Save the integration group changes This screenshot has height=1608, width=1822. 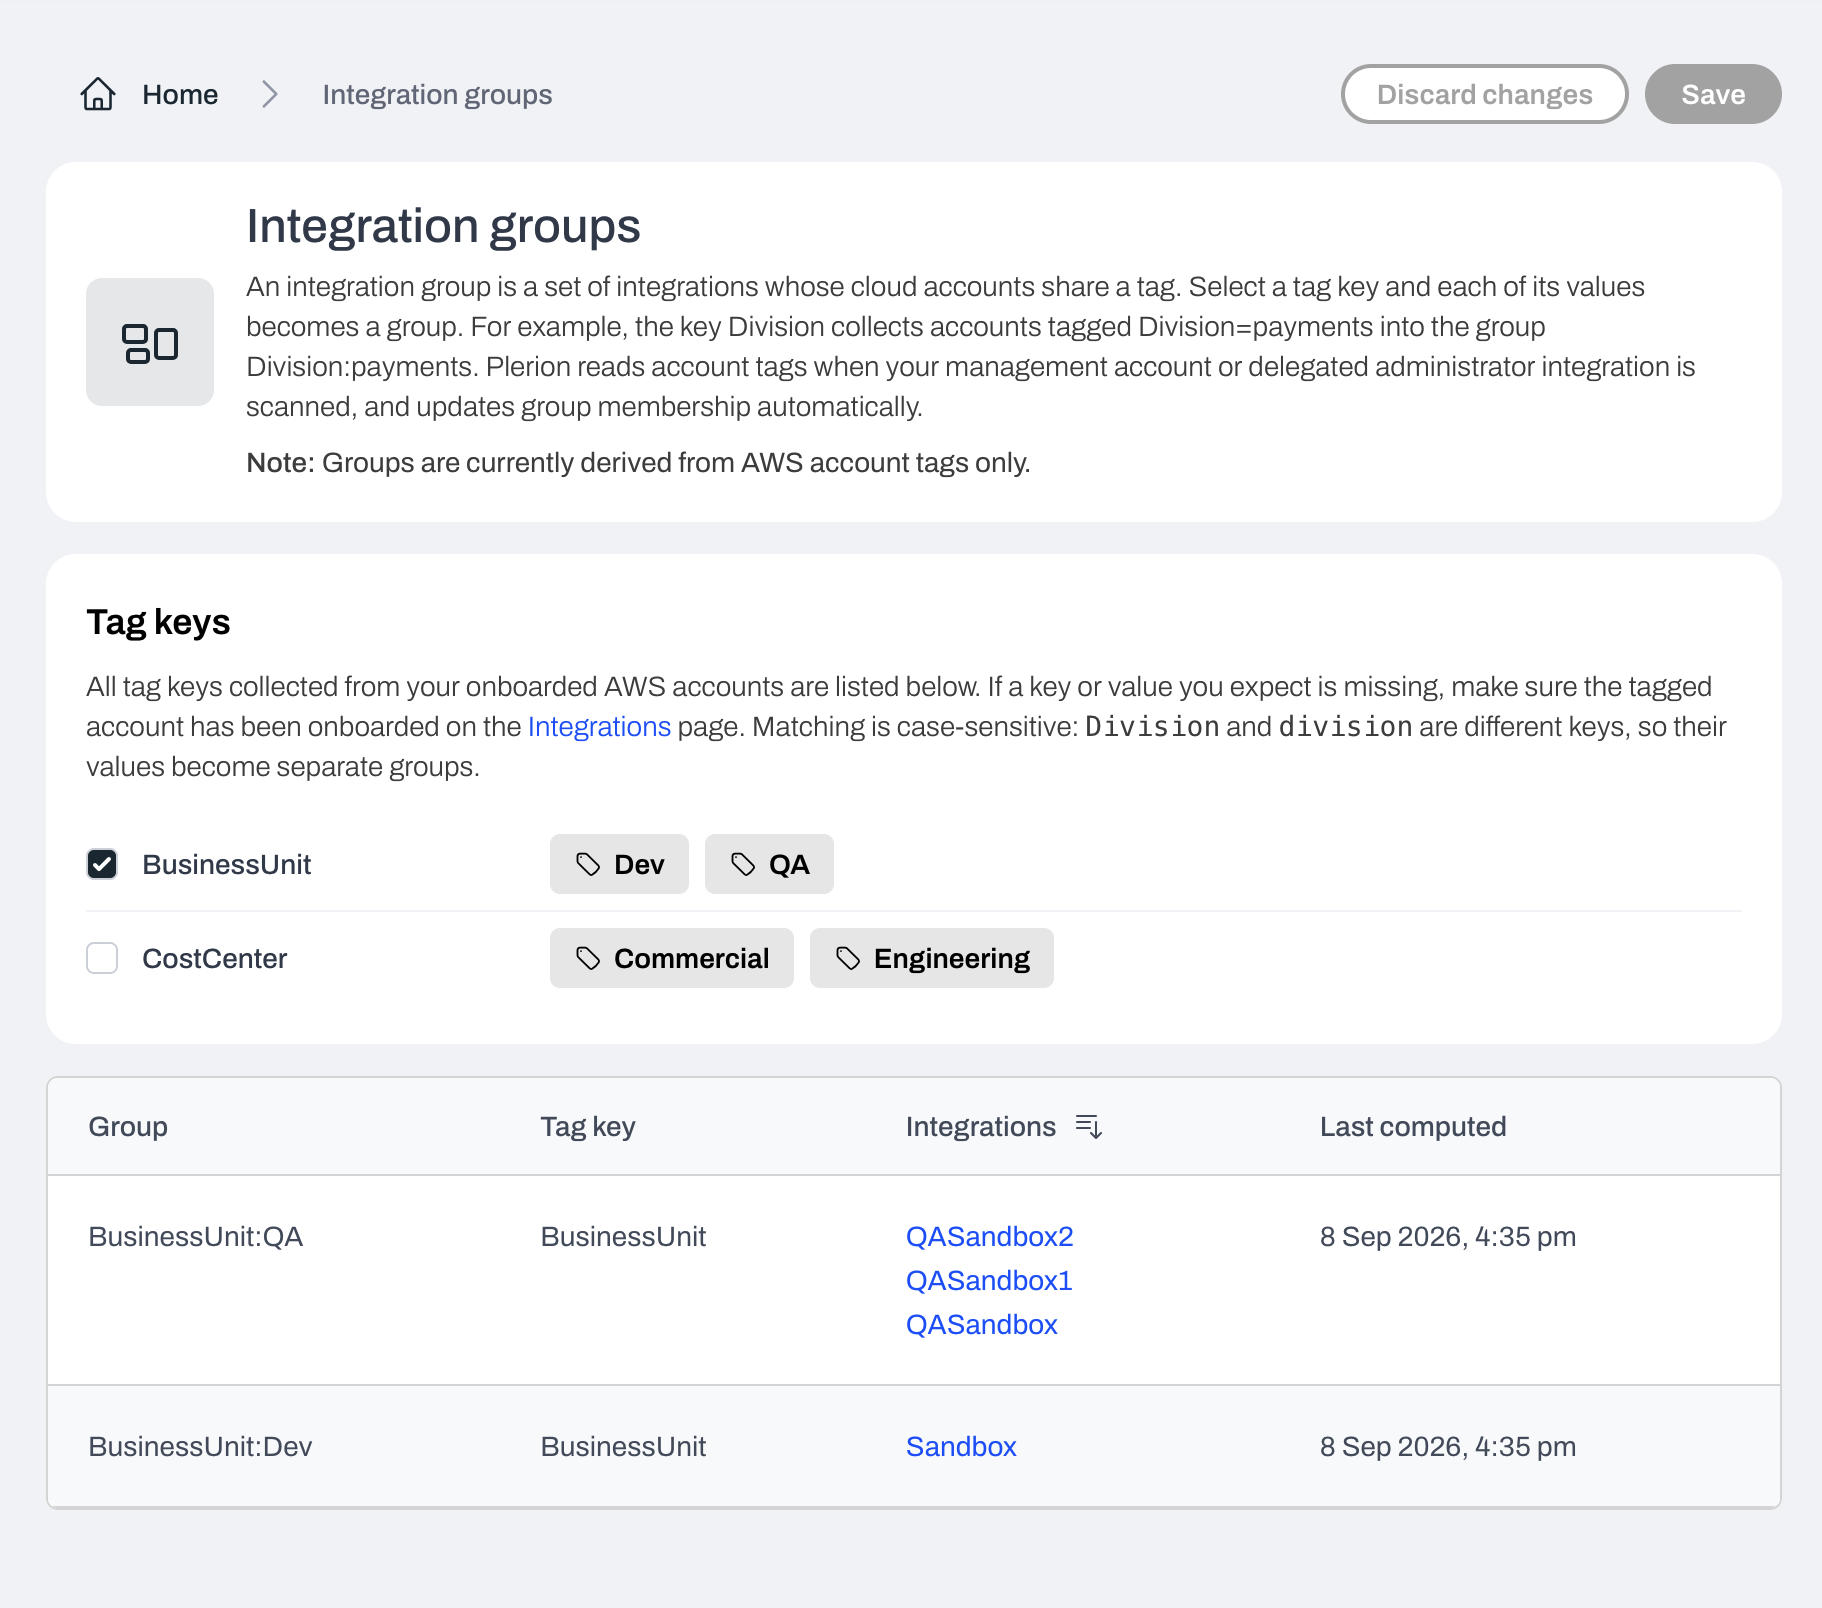pyautogui.click(x=1713, y=94)
